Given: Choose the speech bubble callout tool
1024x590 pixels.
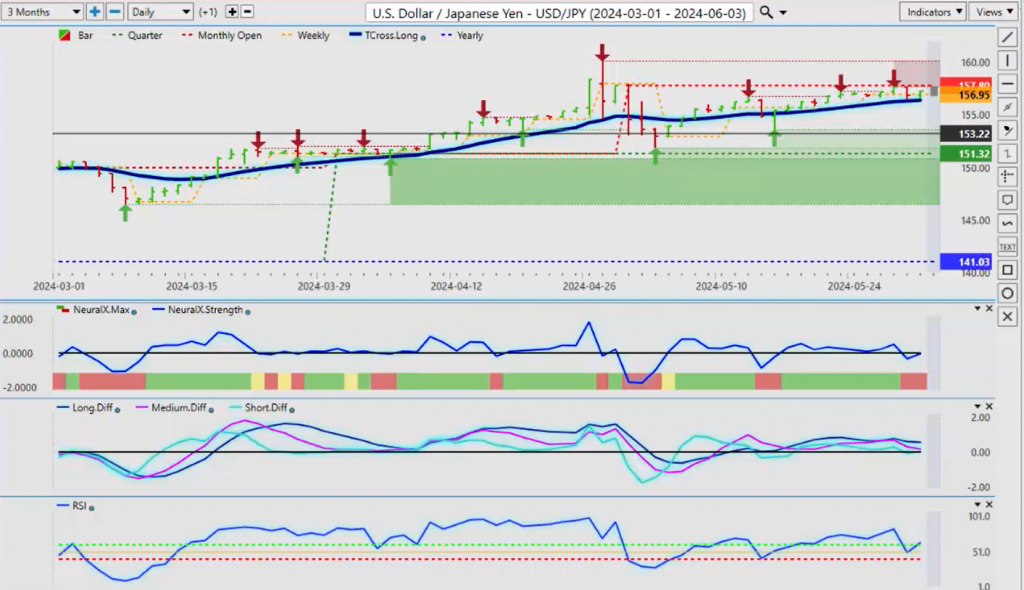Looking at the screenshot, I should coord(1006,200).
